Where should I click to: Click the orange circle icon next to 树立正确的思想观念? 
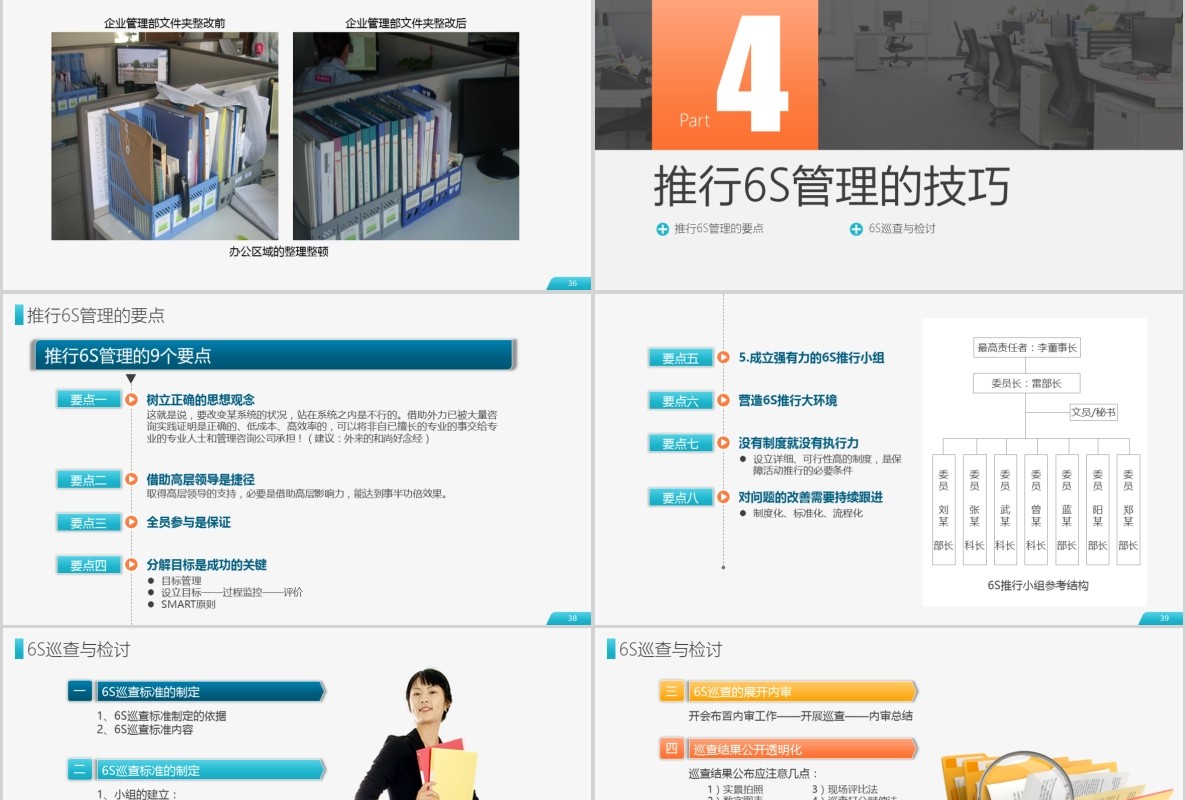[132, 399]
